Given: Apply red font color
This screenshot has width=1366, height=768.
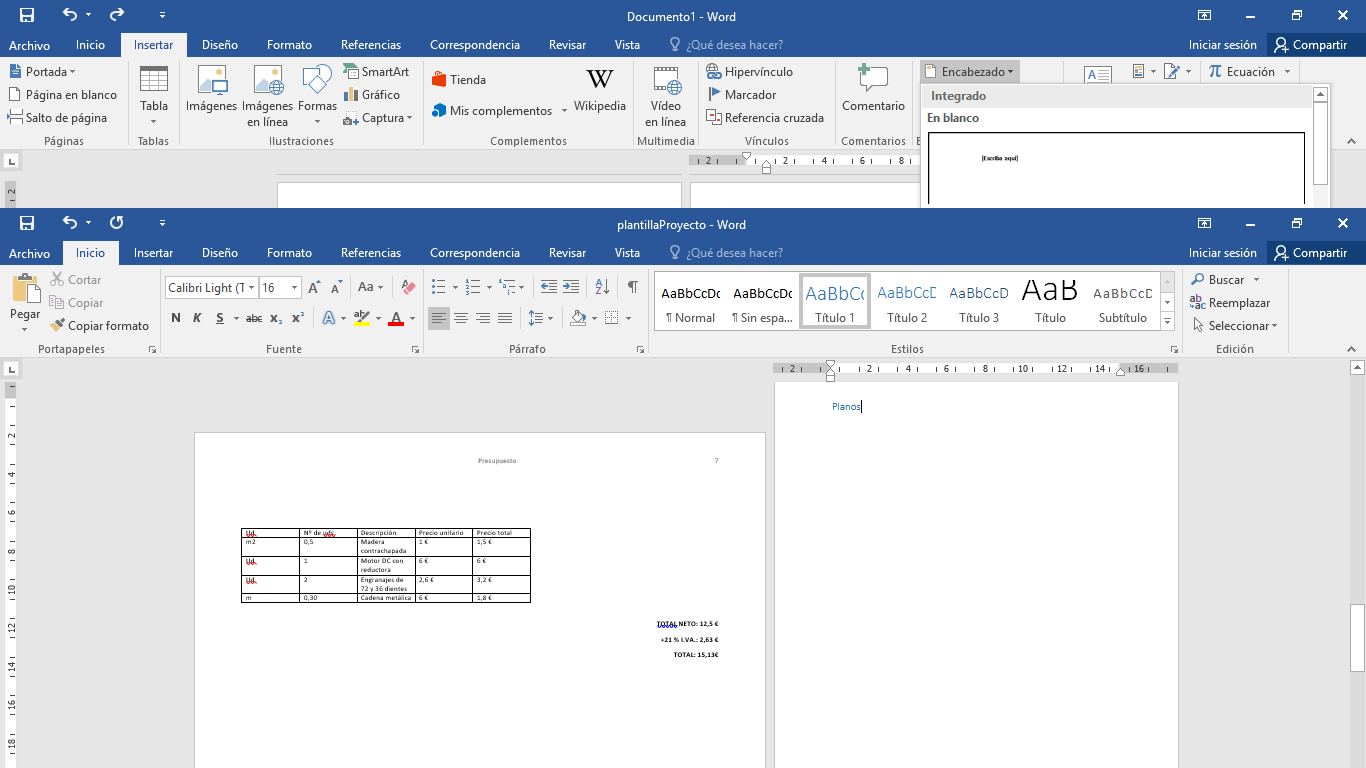Looking at the screenshot, I should (x=396, y=318).
